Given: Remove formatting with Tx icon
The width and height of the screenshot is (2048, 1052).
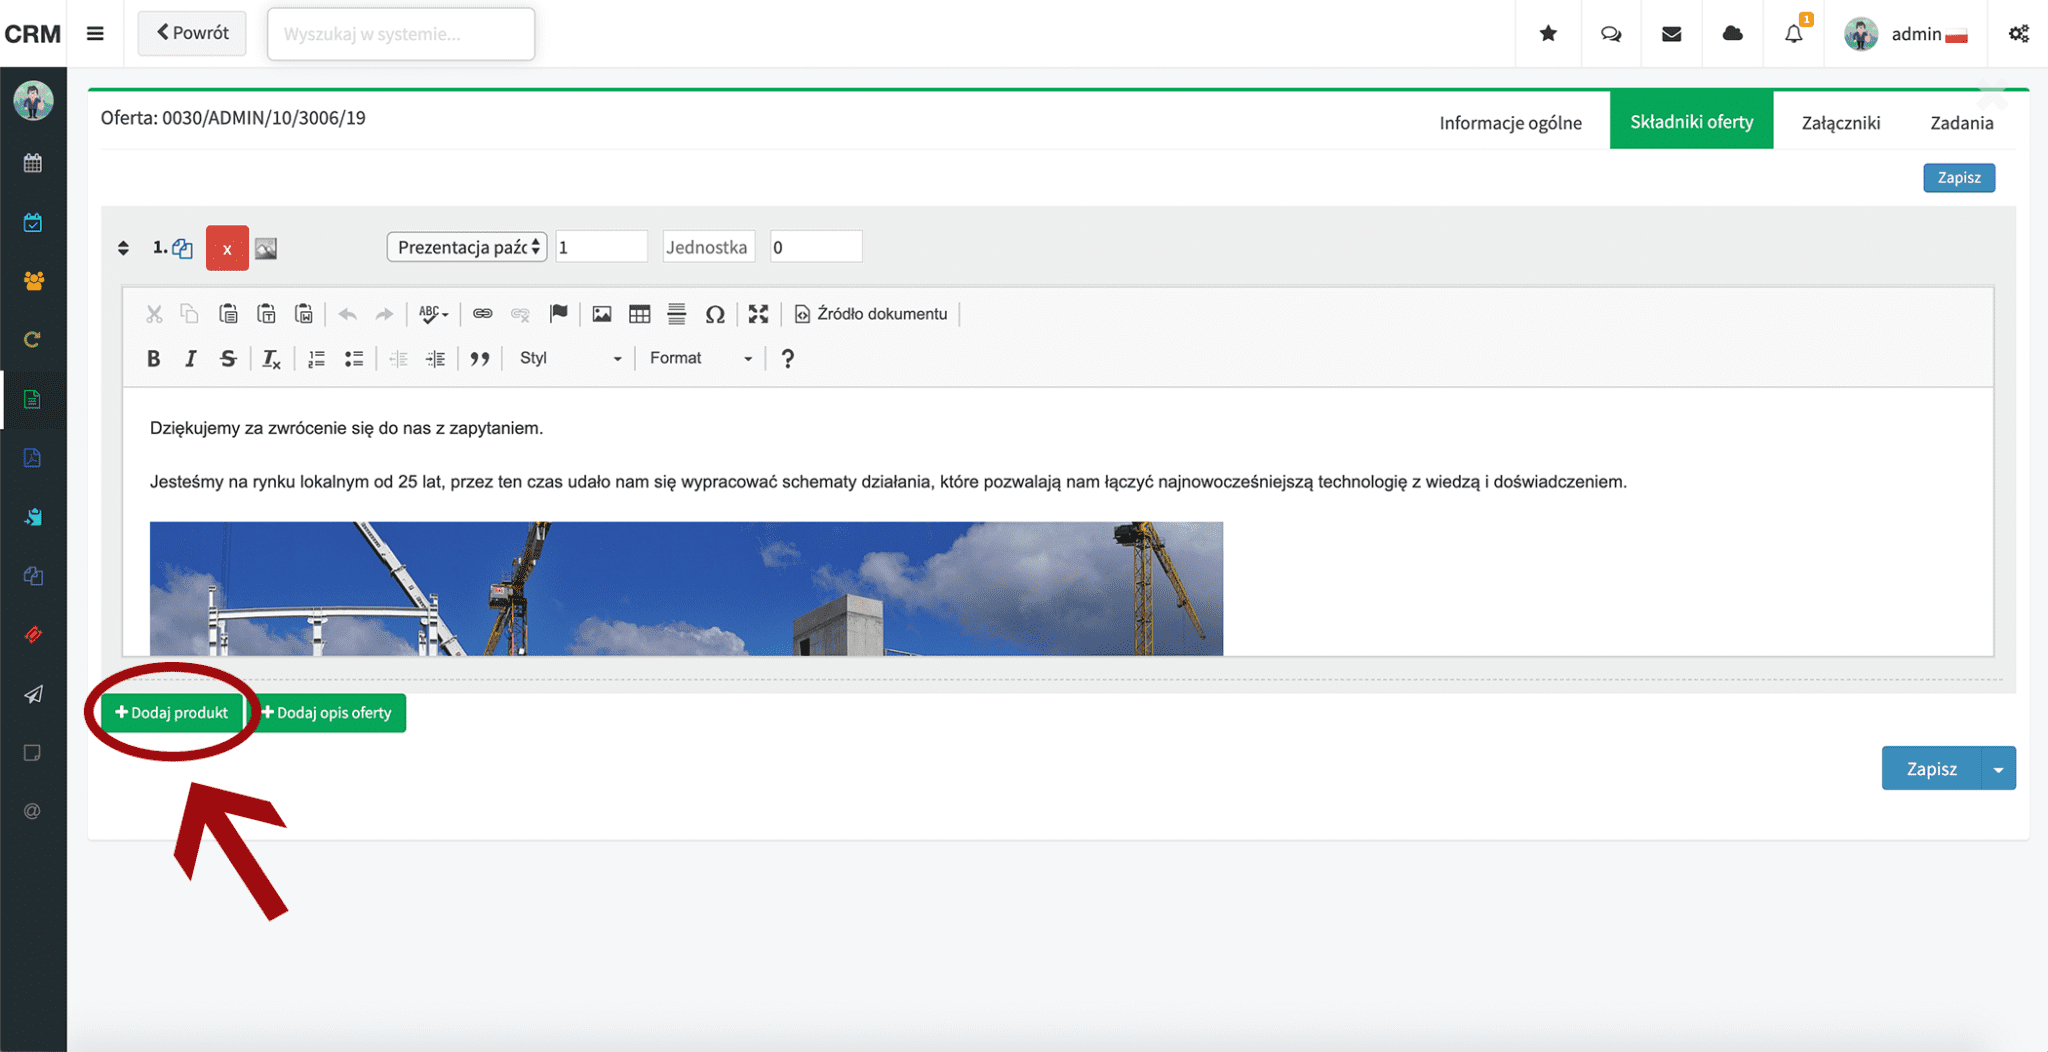Looking at the screenshot, I should point(271,358).
